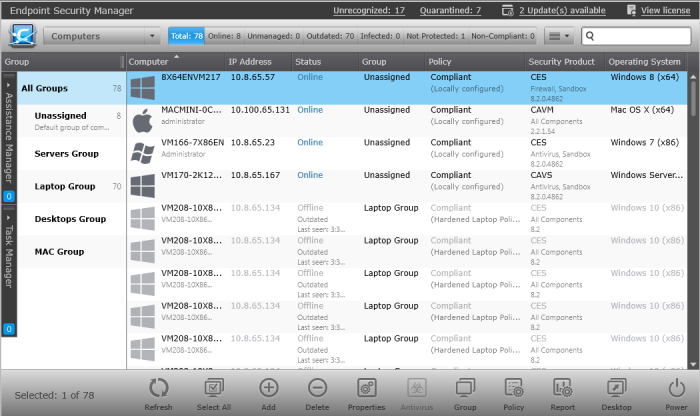Open the Quarantined: 7 link
Viewport: 700px width, 416px height.
[450, 10]
